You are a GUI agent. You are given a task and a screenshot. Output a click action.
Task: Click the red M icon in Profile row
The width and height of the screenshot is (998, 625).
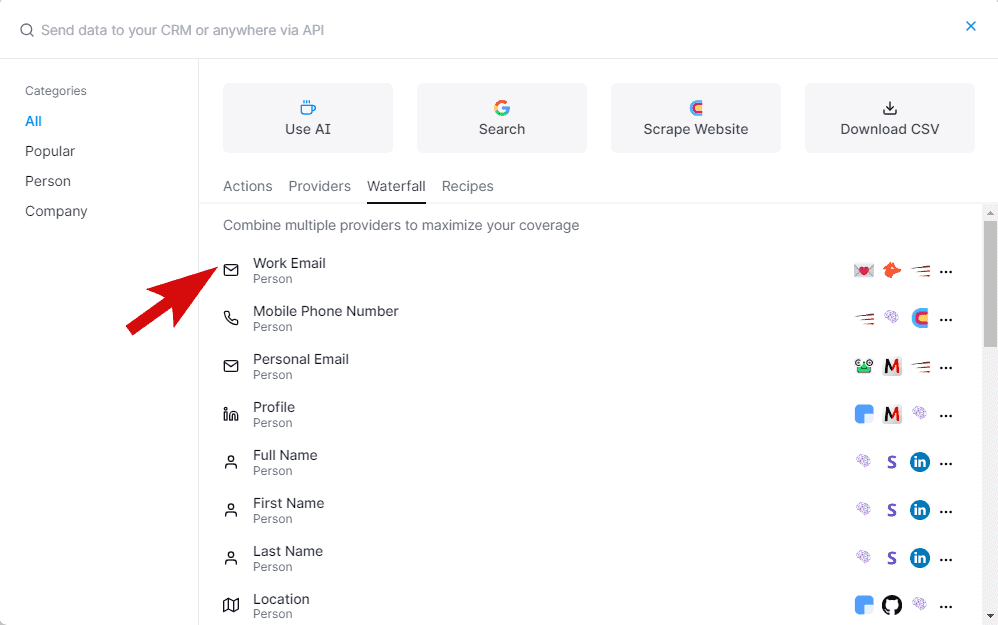click(892, 414)
